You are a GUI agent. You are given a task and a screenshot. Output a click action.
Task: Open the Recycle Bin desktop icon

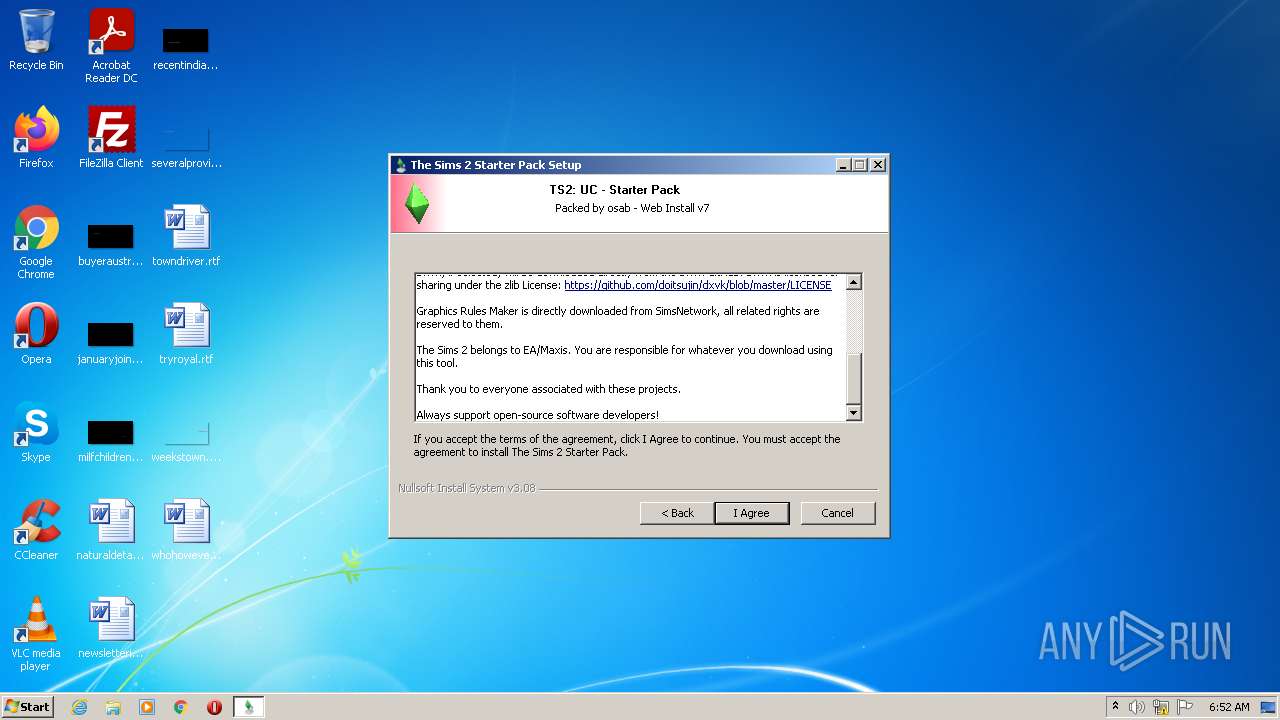36,40
